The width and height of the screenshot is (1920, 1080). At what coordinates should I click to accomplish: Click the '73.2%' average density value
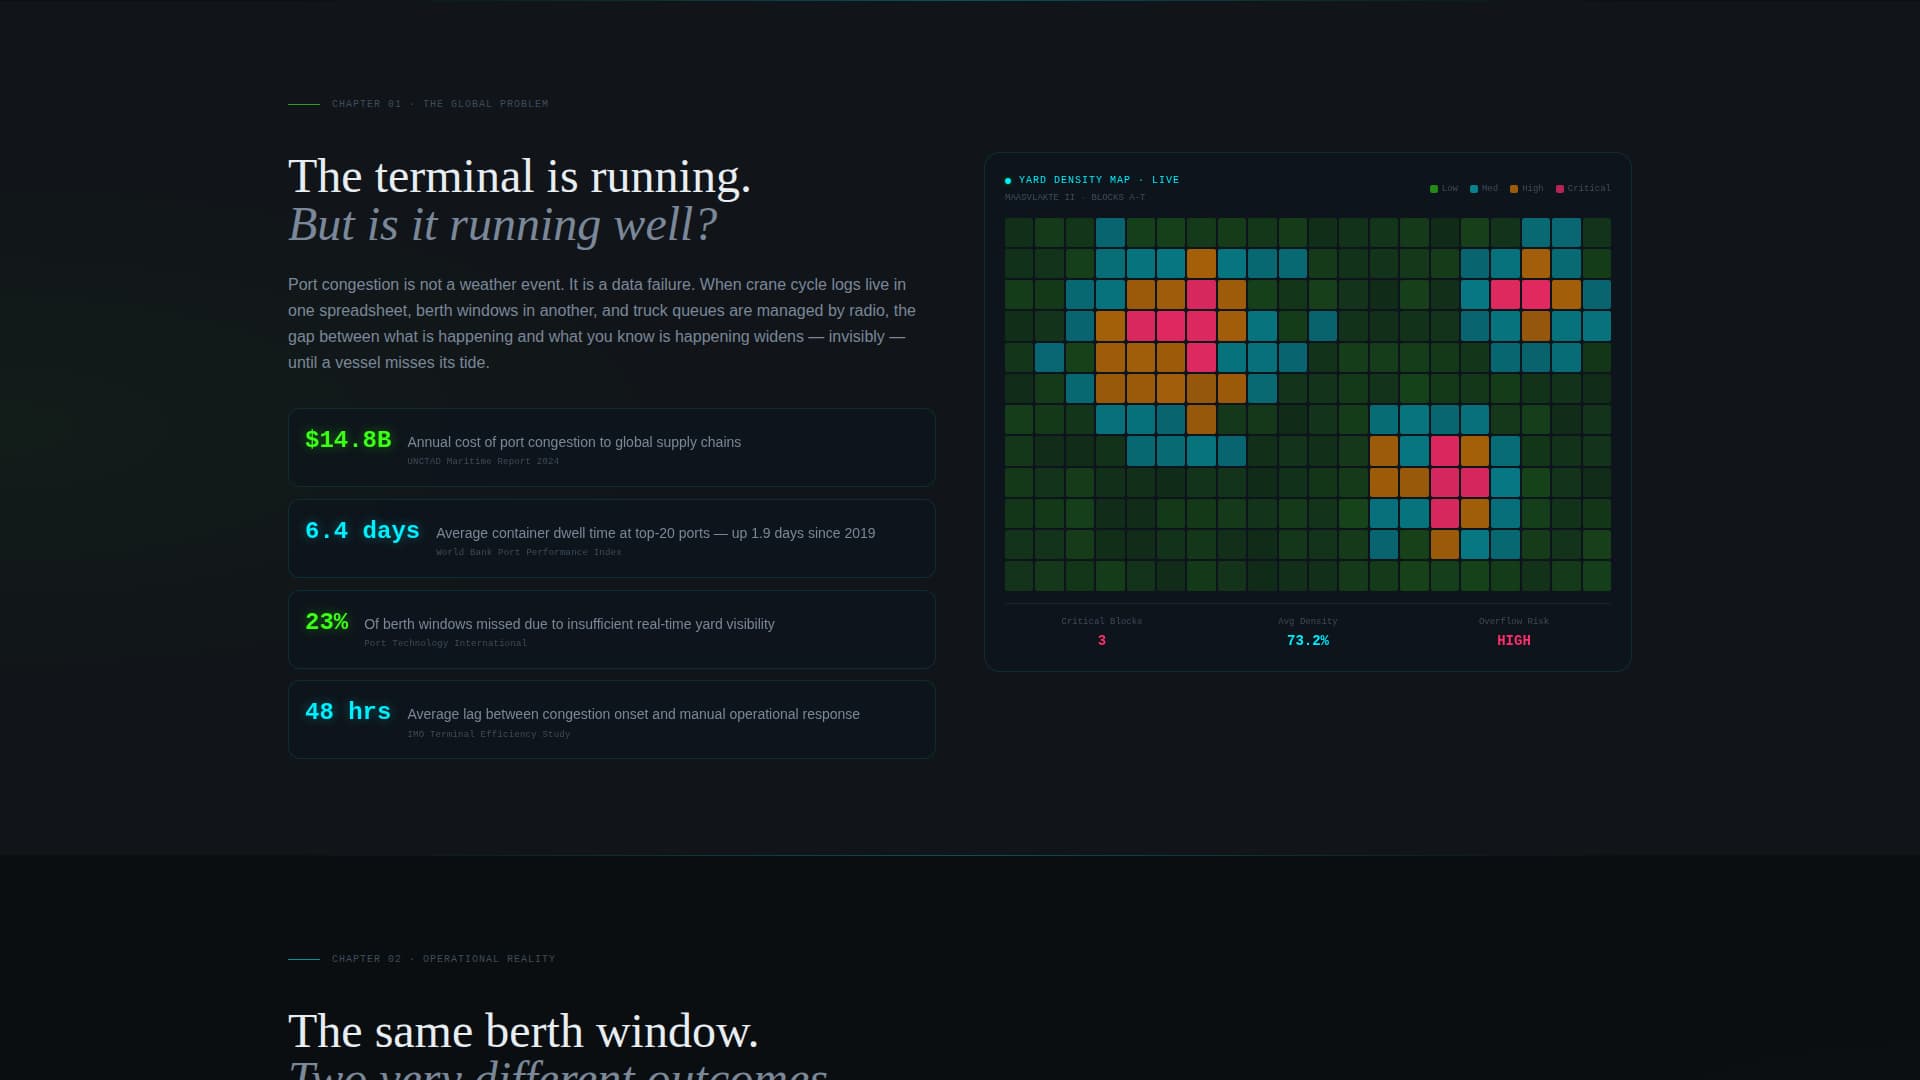1308,641
